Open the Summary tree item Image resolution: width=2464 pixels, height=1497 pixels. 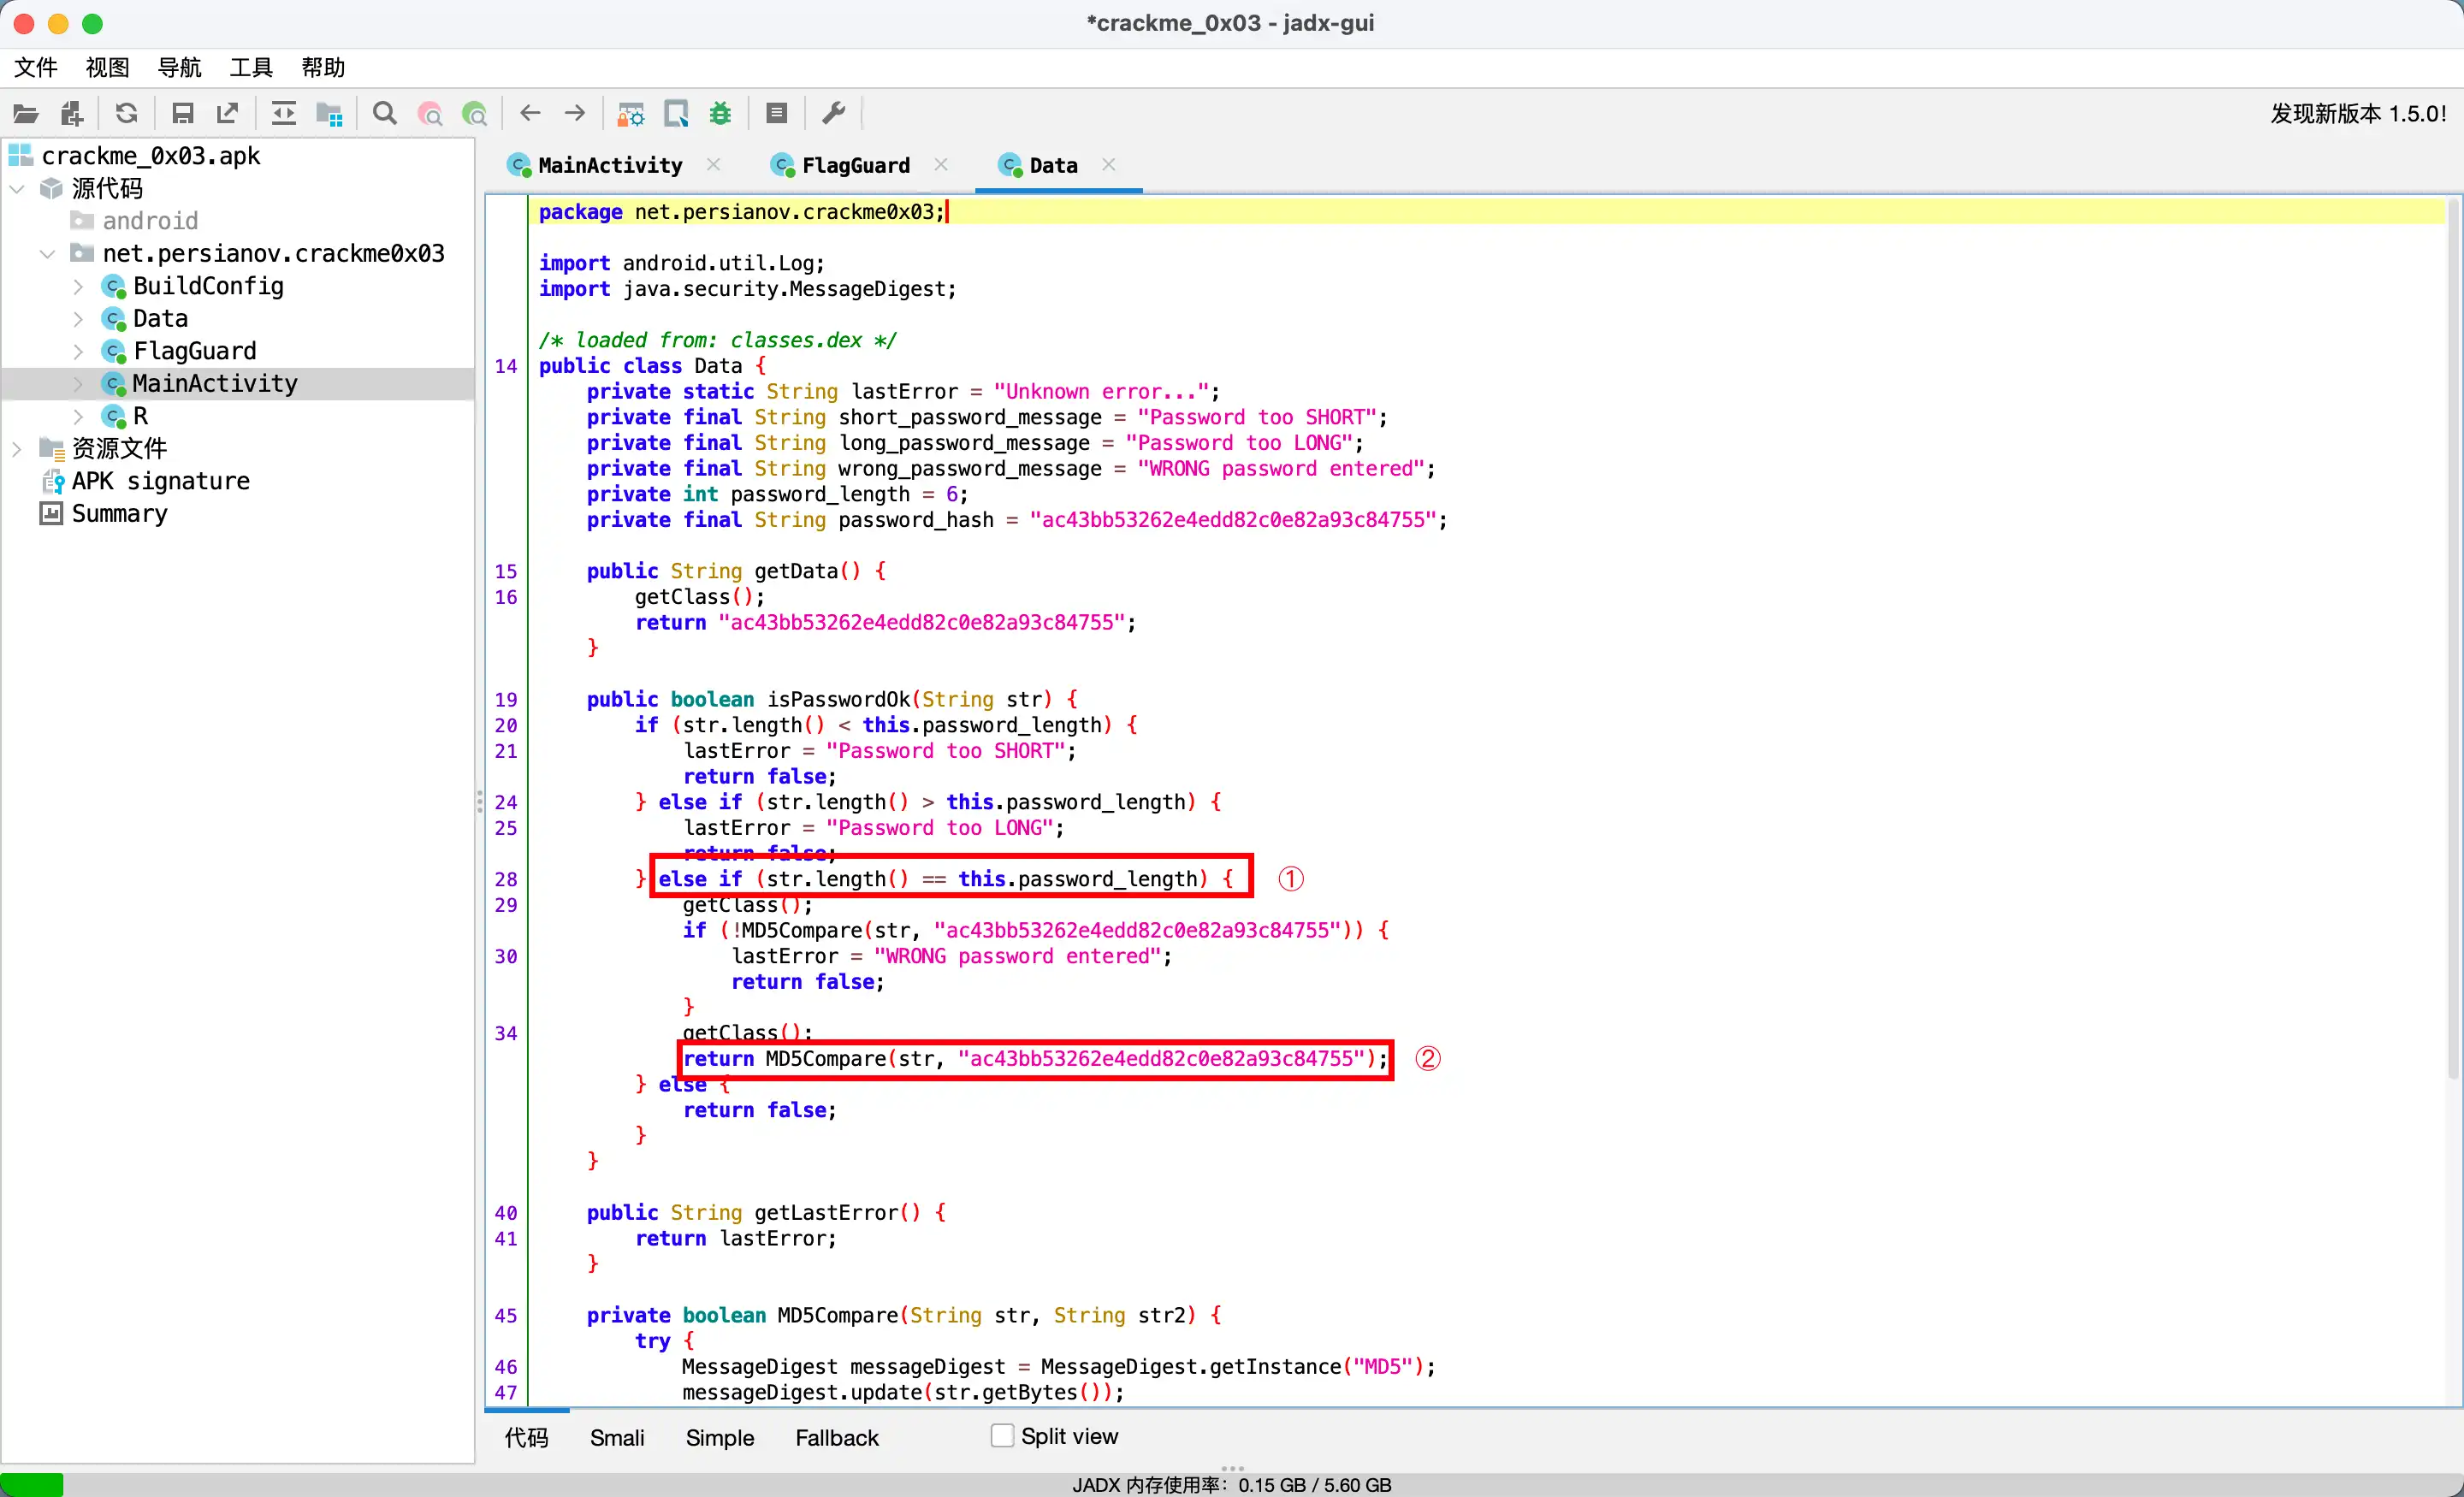click(x=119, y=513)
